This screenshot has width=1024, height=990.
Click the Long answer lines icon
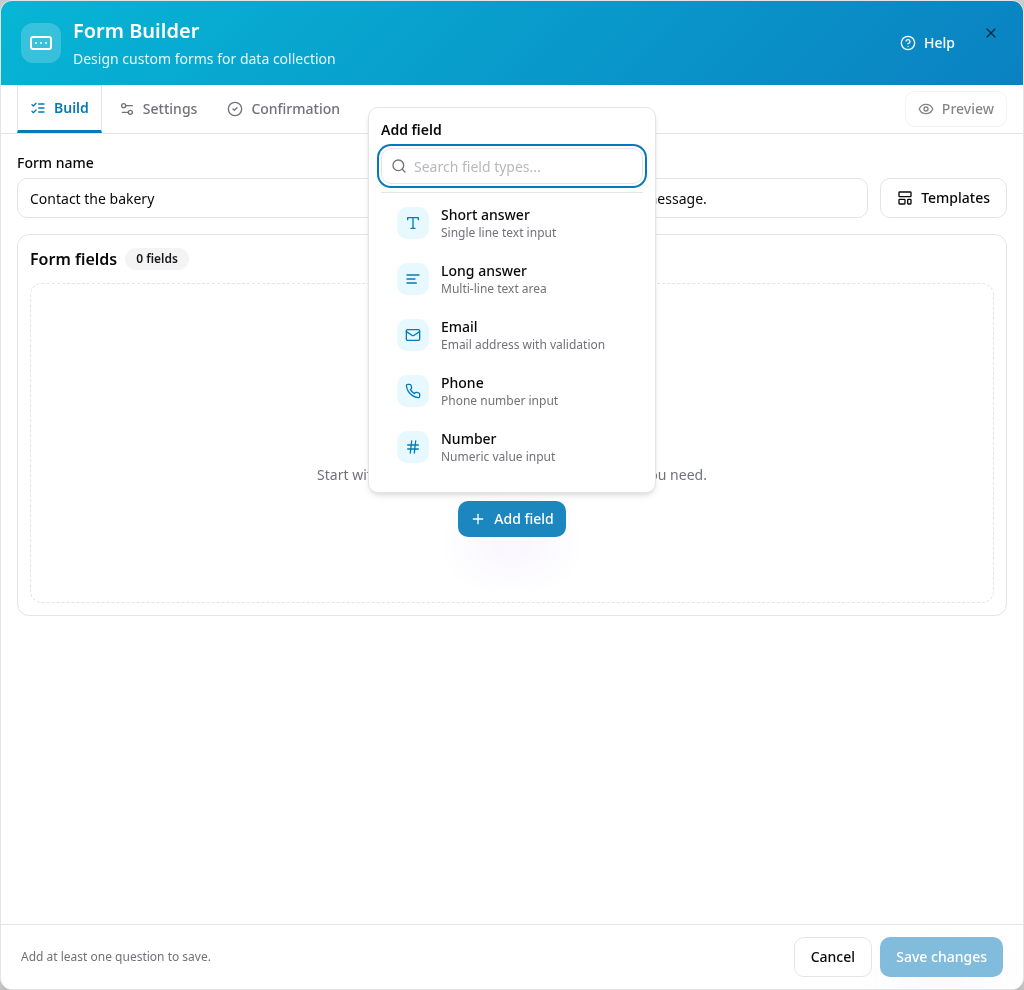[413, 279]
